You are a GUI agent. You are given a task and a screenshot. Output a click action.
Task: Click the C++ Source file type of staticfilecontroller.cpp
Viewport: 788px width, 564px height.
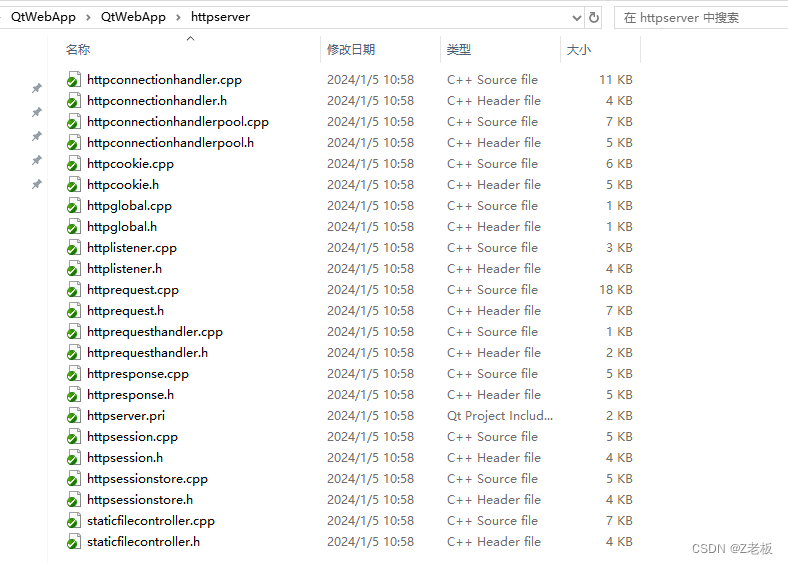coord(492,521)
